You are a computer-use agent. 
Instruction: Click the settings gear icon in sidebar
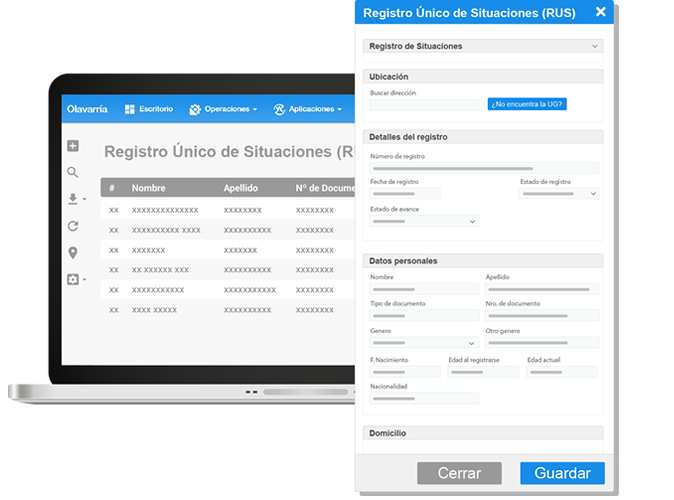pyautogui.click(x=73, y=279)
